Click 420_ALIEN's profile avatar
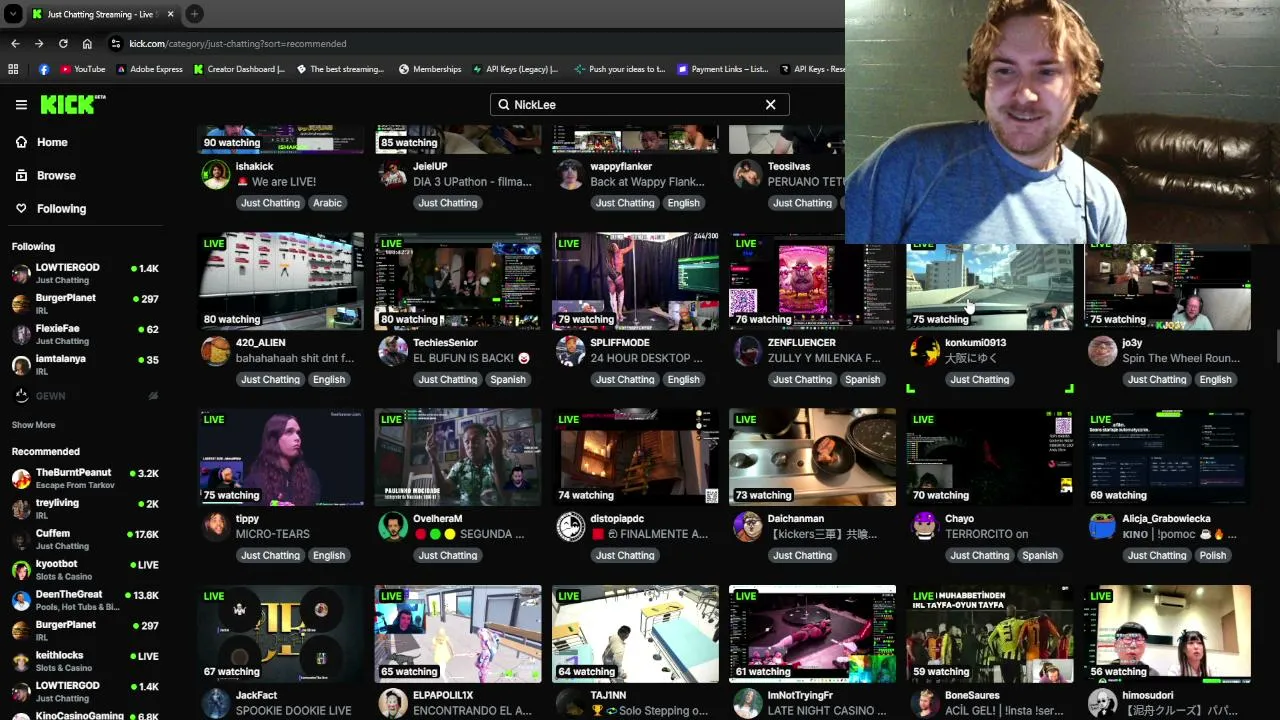This screenshot has width=1280, height=720. point(216,350)
